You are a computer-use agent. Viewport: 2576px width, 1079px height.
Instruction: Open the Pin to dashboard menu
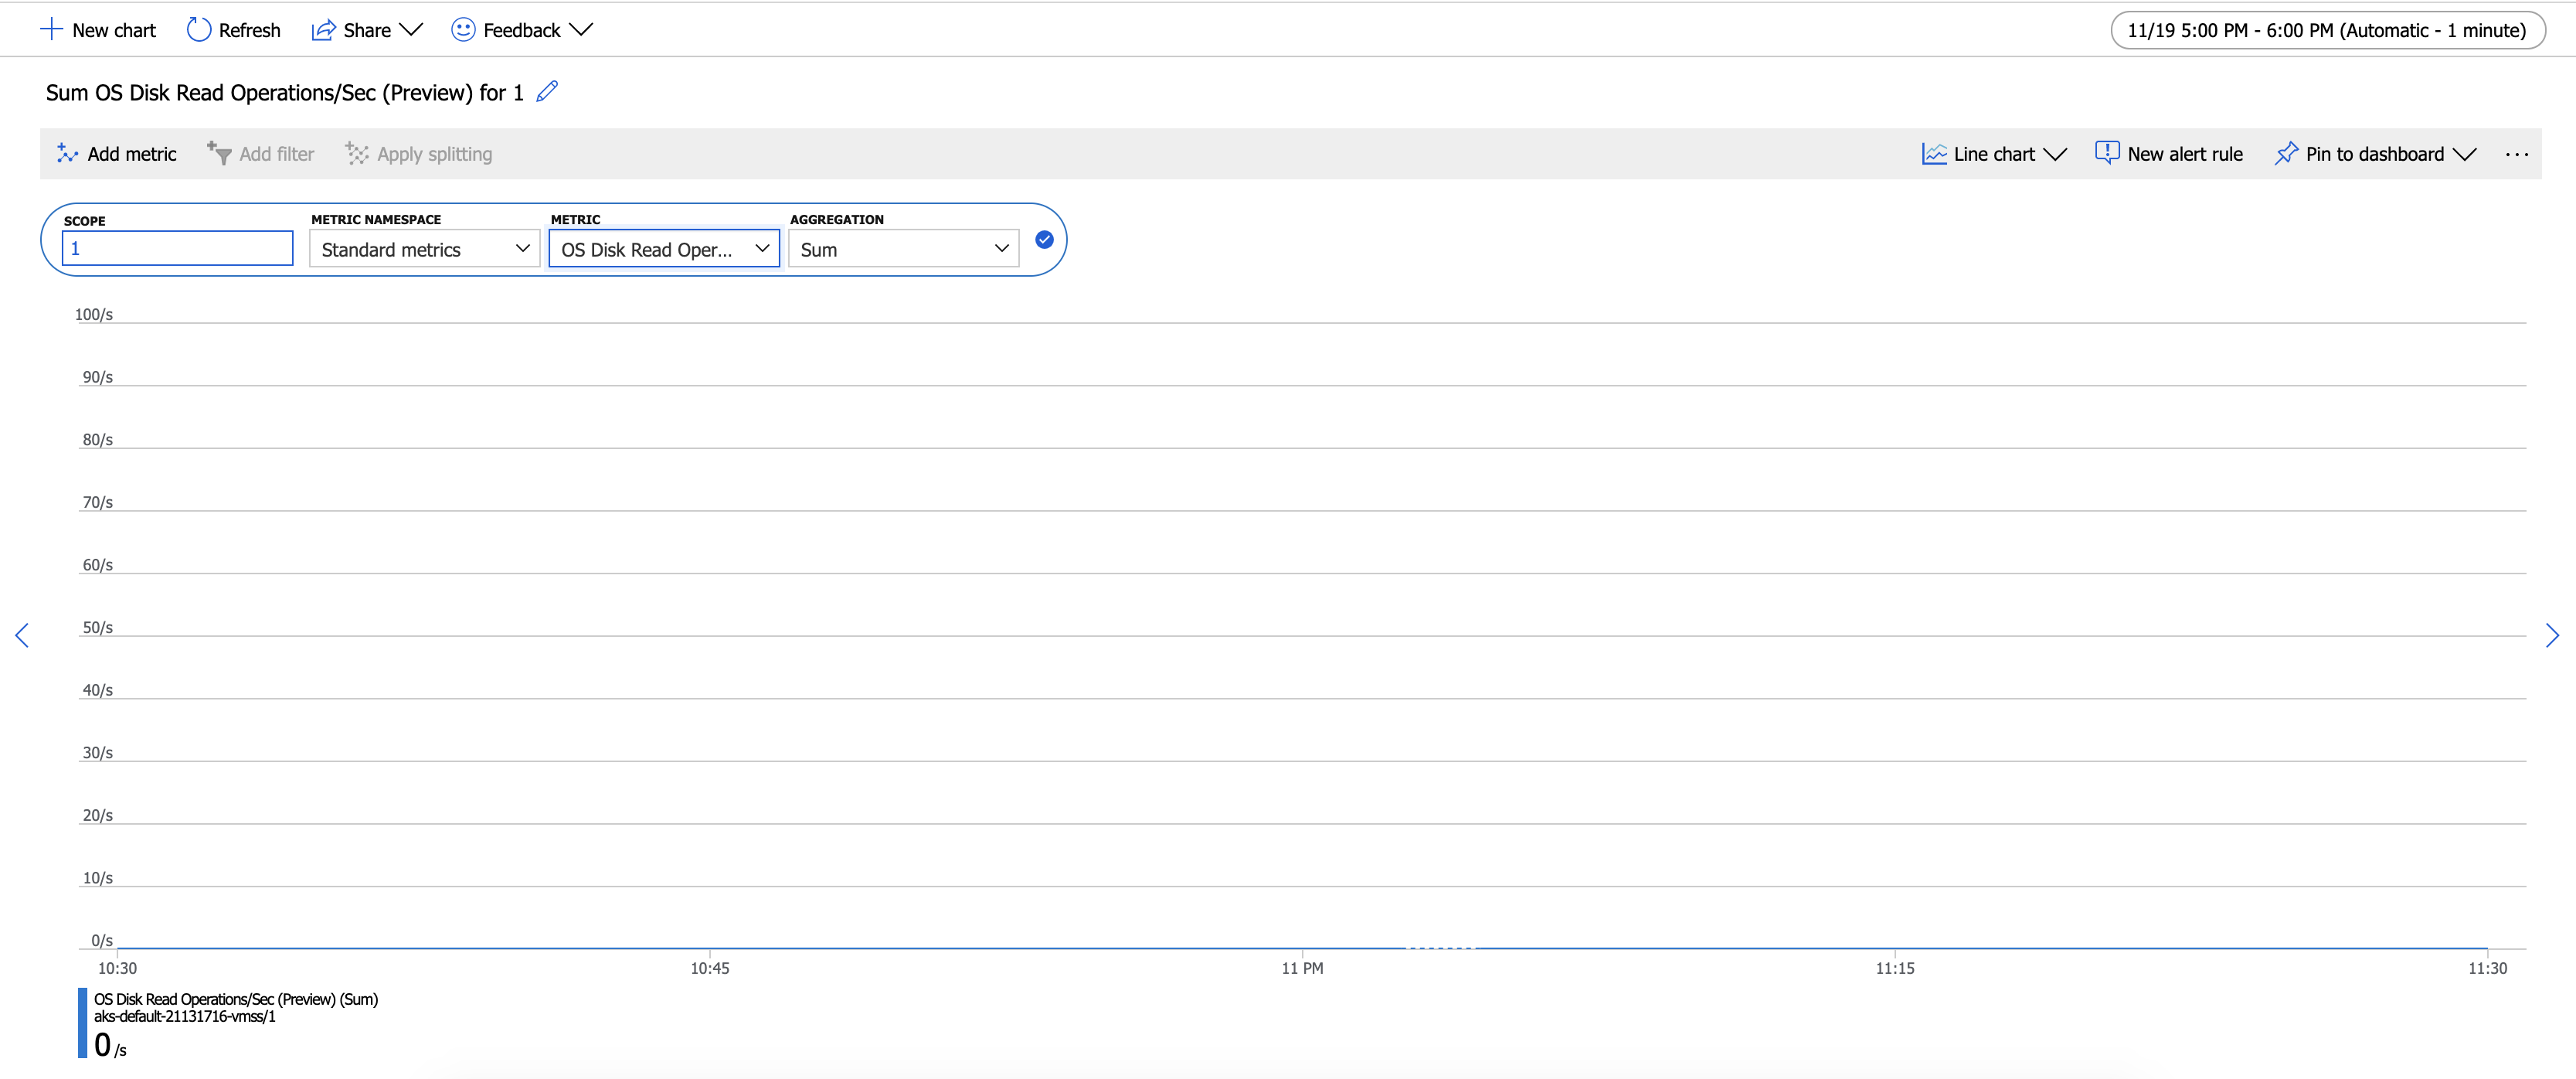point(2375,154)
